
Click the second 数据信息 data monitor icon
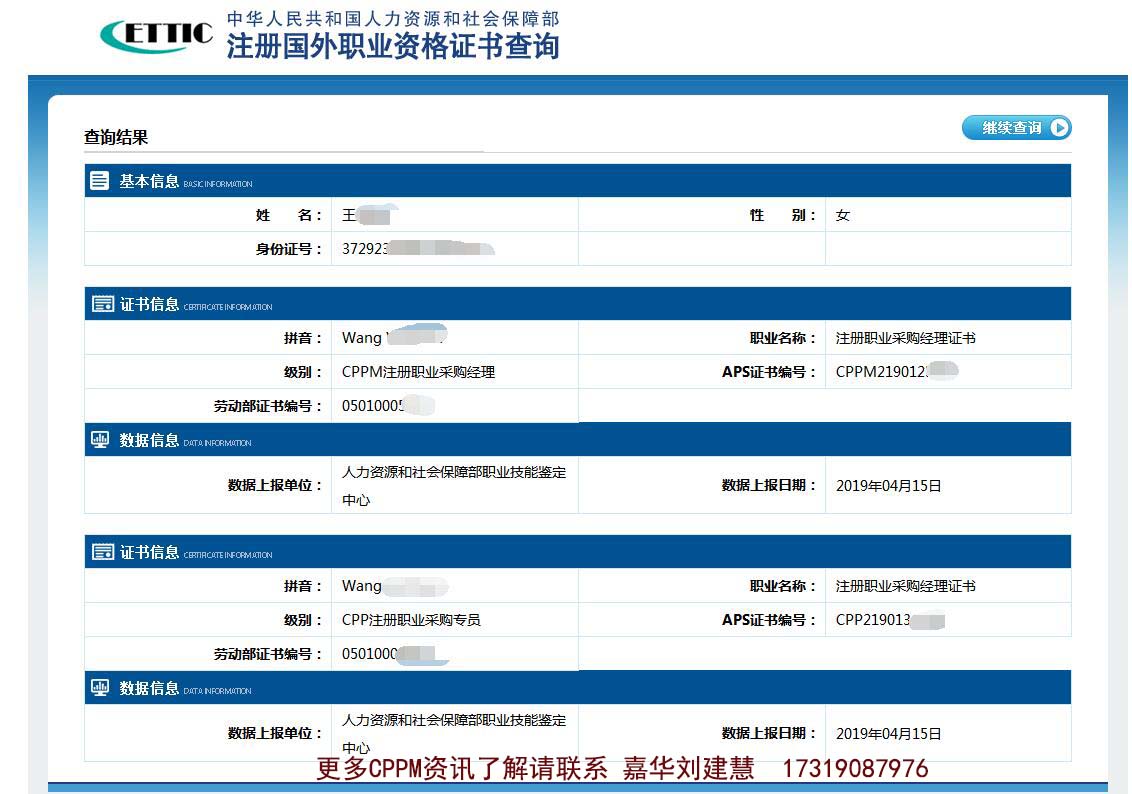[100, 688]
